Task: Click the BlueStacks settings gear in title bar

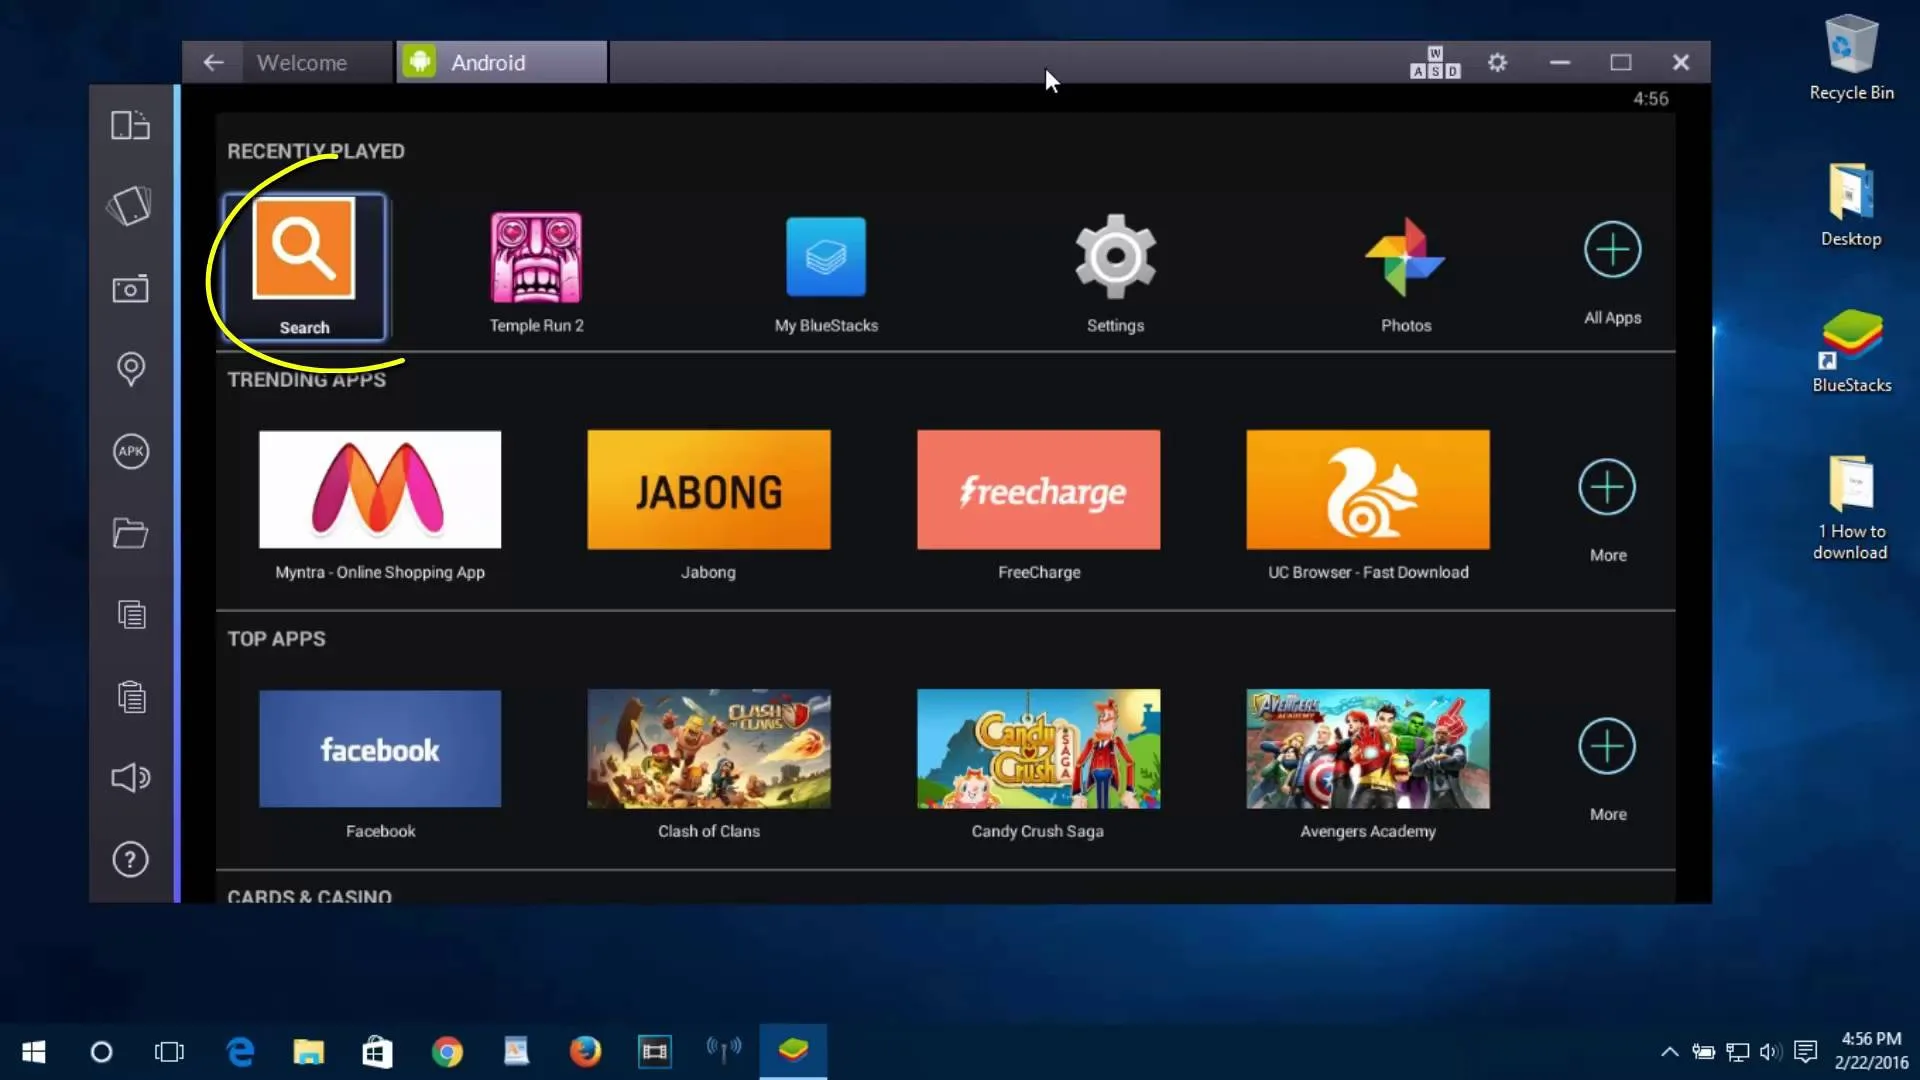Action: point(1497,63)
